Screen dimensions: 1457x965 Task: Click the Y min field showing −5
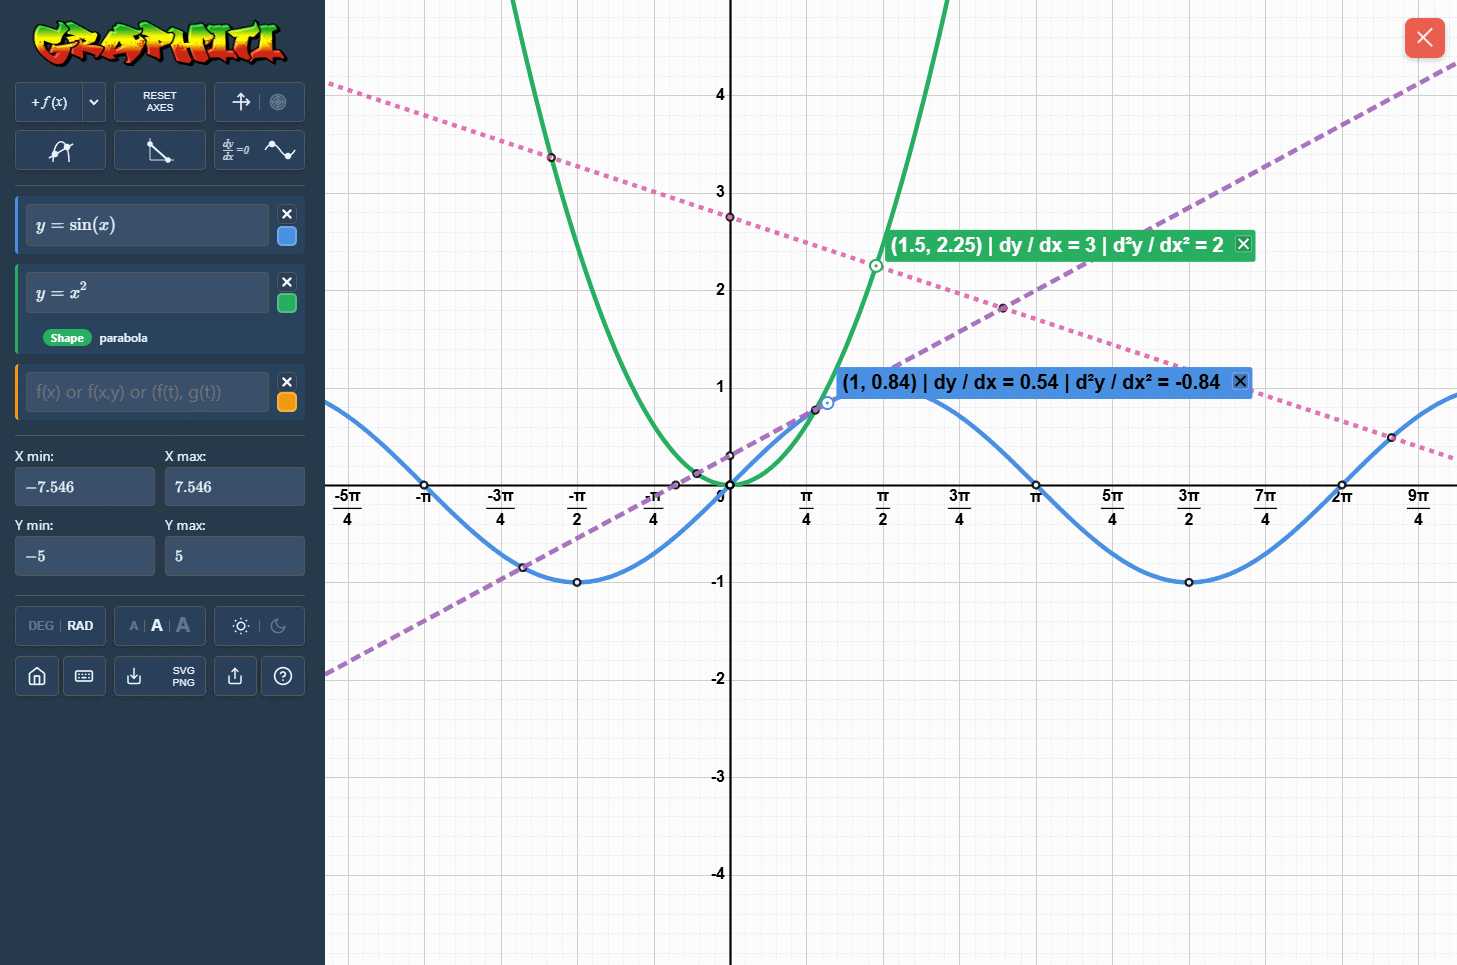point(85,556)
